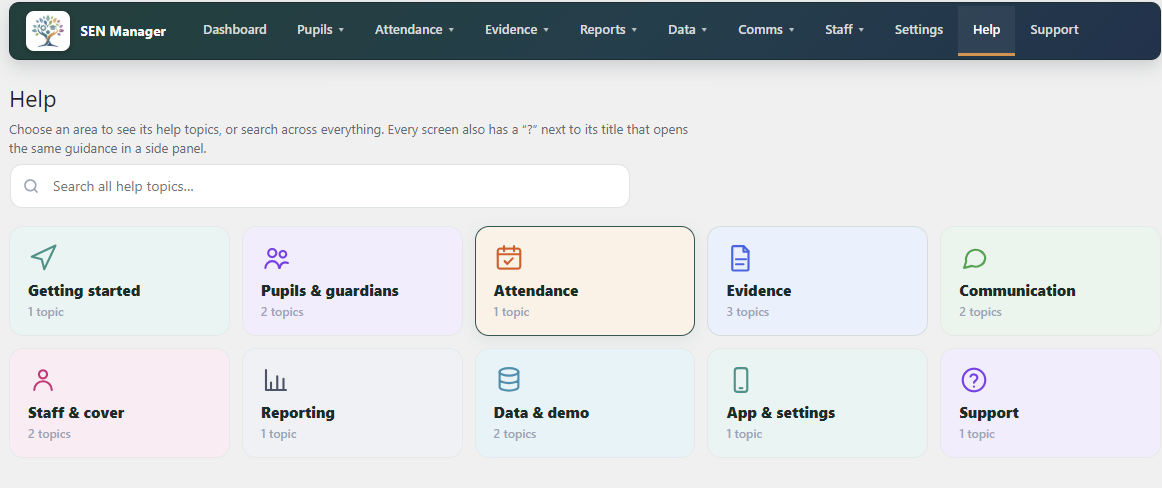Click the document icon on Evidence card
The height and width of the screenshot is (488, 1162).
tap(740, 258)
